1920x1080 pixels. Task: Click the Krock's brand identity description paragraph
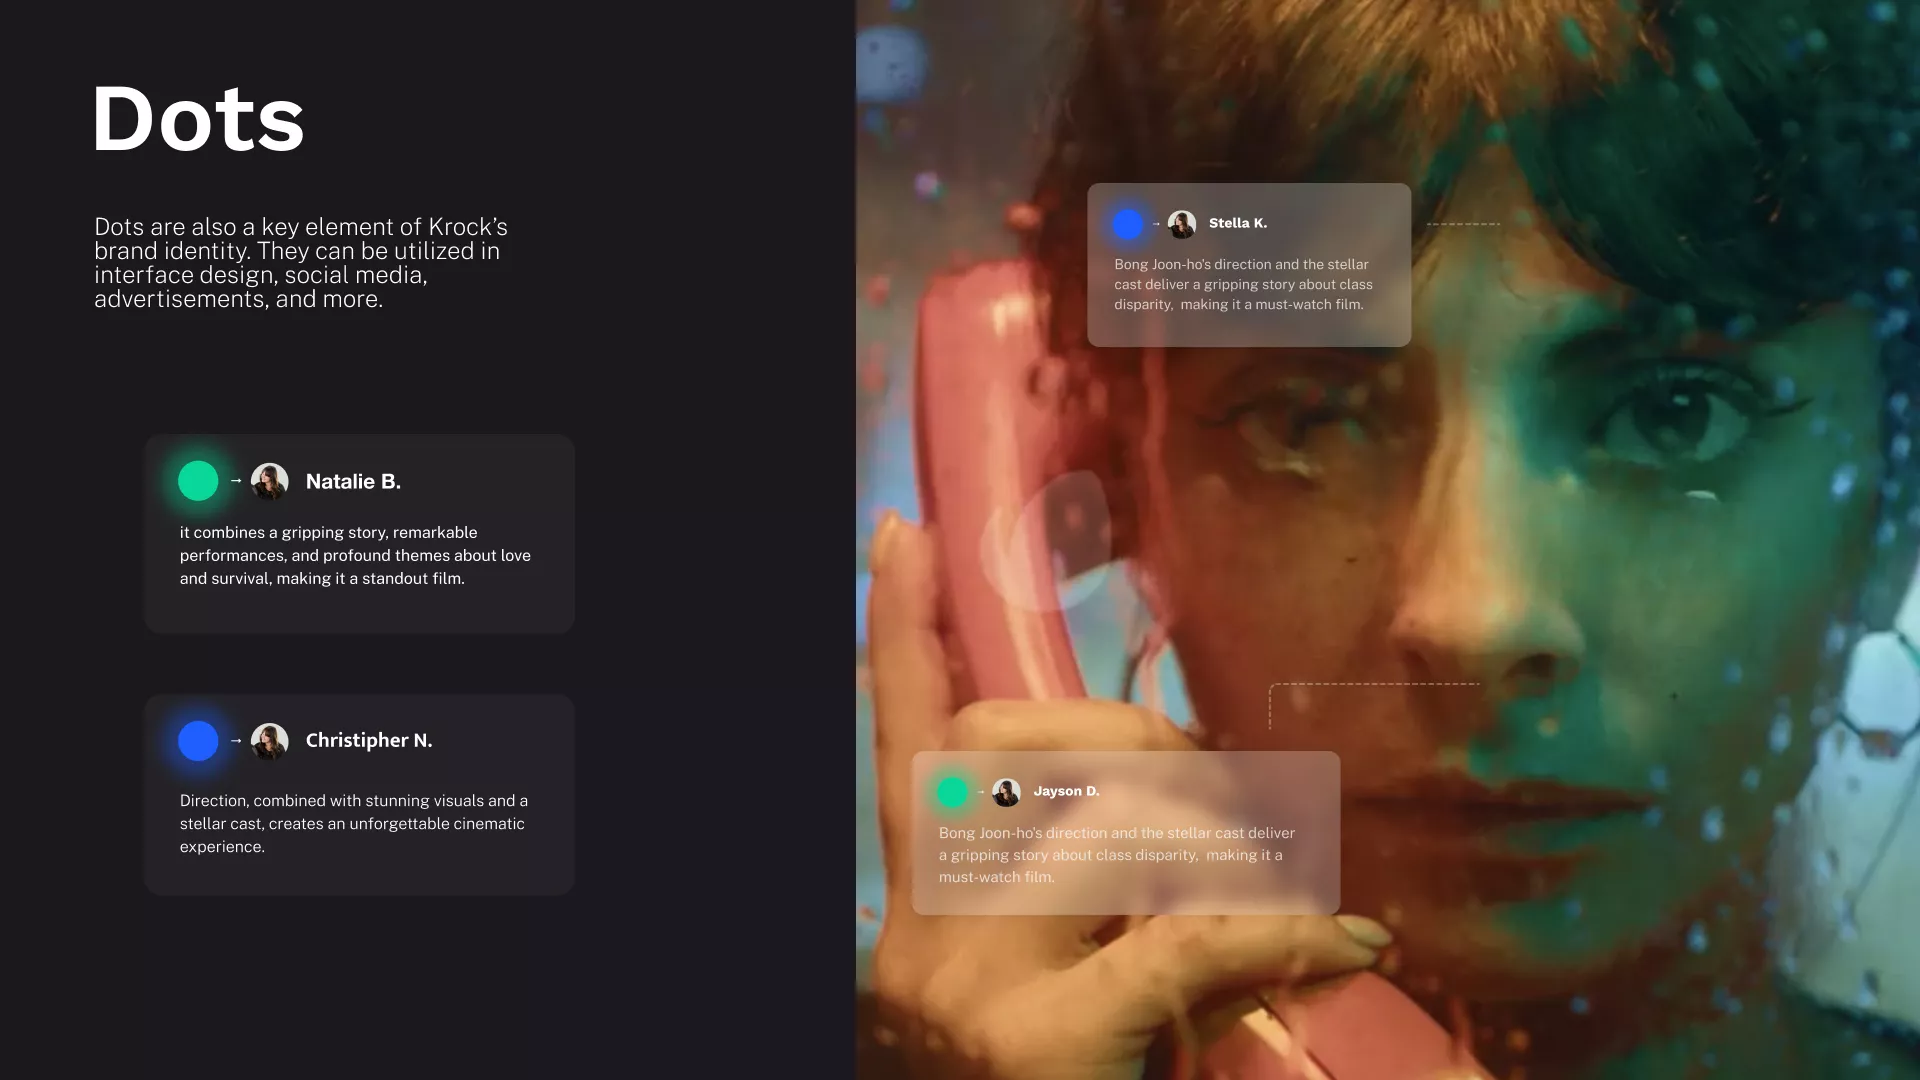point(300,263)
